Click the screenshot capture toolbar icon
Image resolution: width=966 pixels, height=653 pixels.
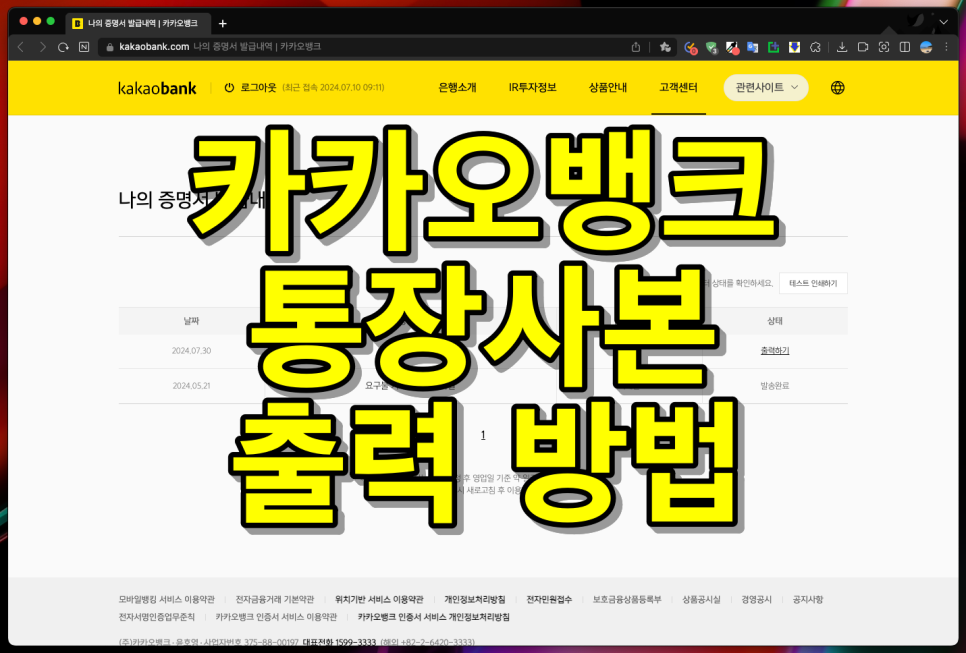[883, 47]
